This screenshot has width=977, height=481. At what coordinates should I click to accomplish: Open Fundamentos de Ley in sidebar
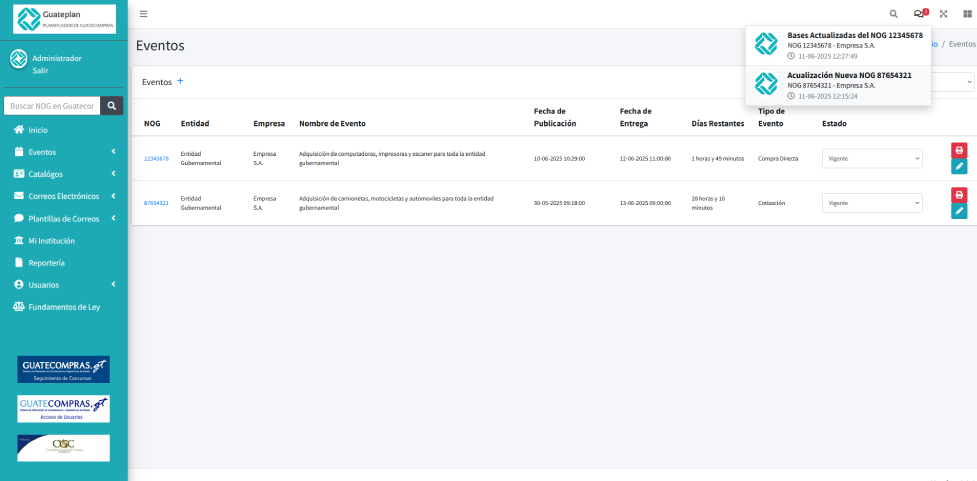pos(63,307)
